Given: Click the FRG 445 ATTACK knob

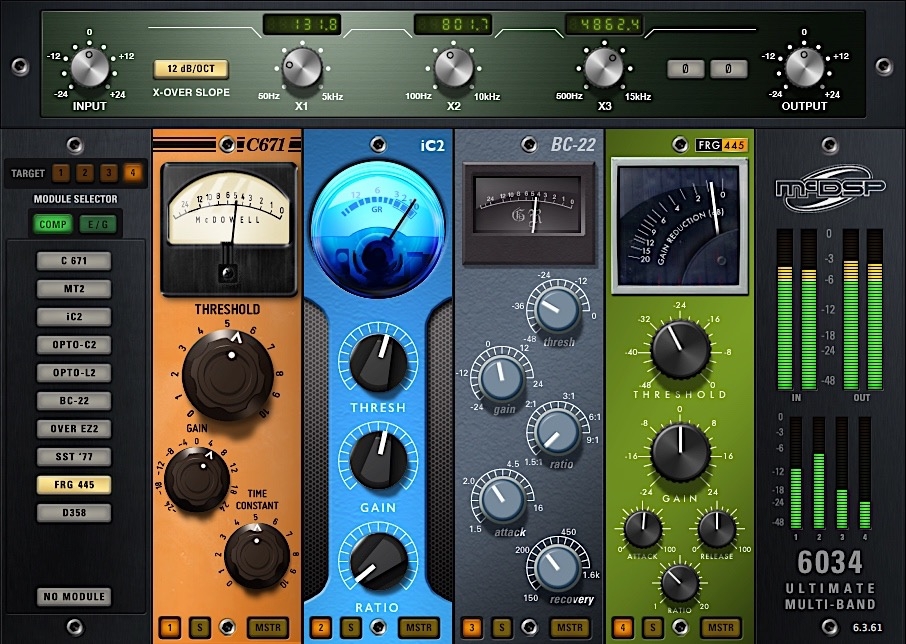Looking at the screenshot, I should click(x=643, y=529).
